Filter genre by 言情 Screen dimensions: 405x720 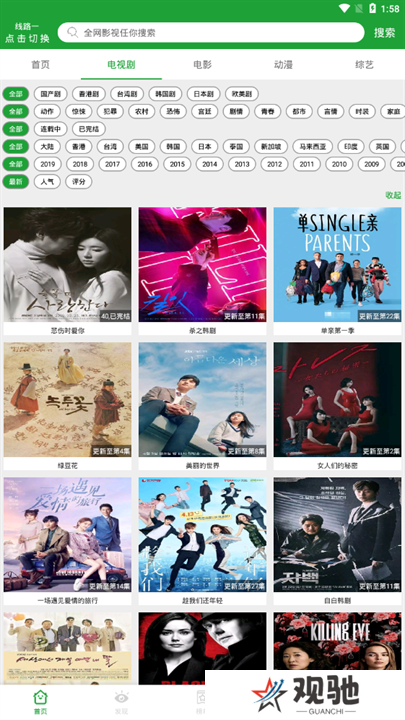tap(330, 111)
